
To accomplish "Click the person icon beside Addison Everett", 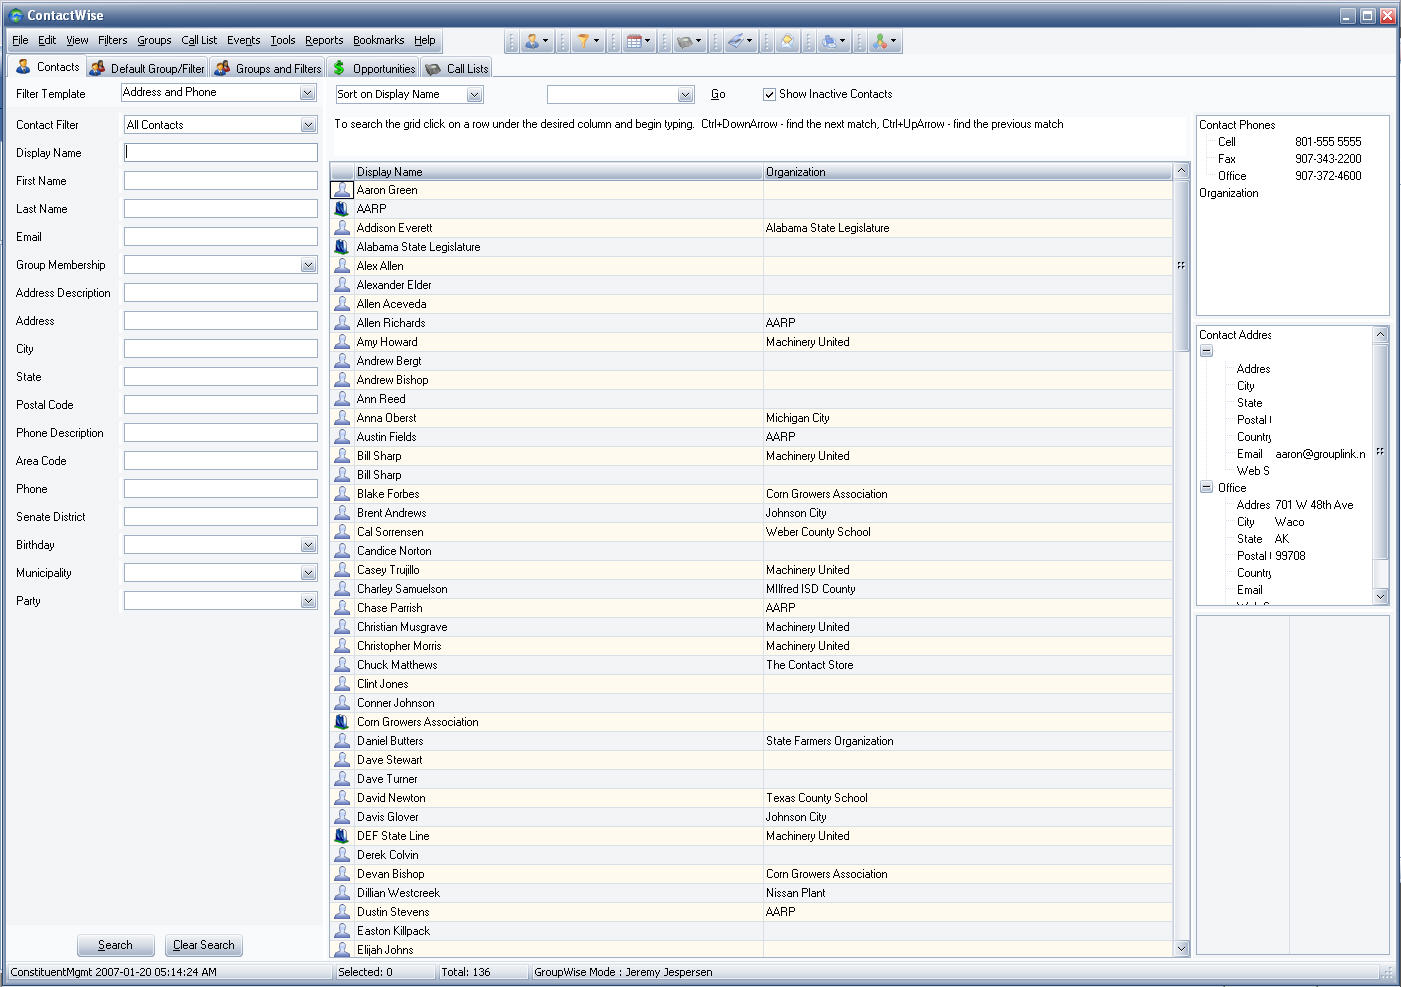I will click(342, 228).
